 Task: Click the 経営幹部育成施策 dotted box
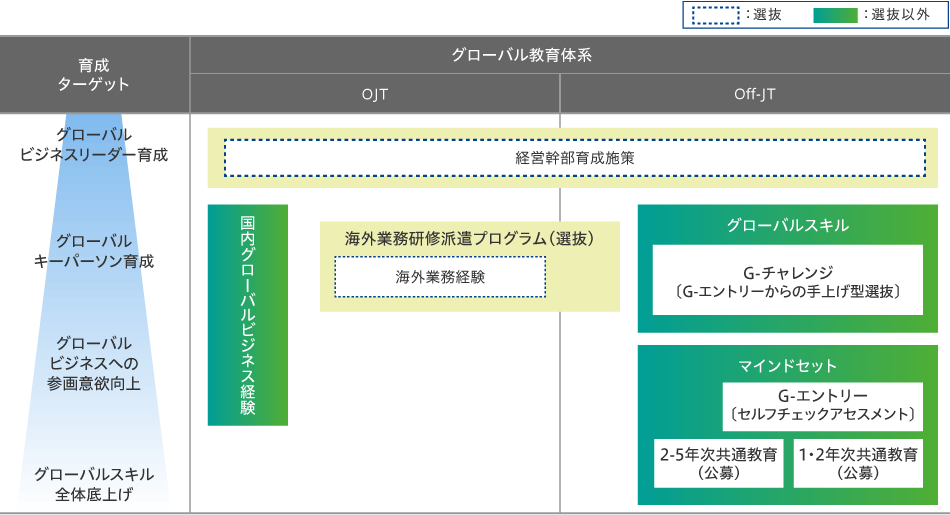coord(575,158)
